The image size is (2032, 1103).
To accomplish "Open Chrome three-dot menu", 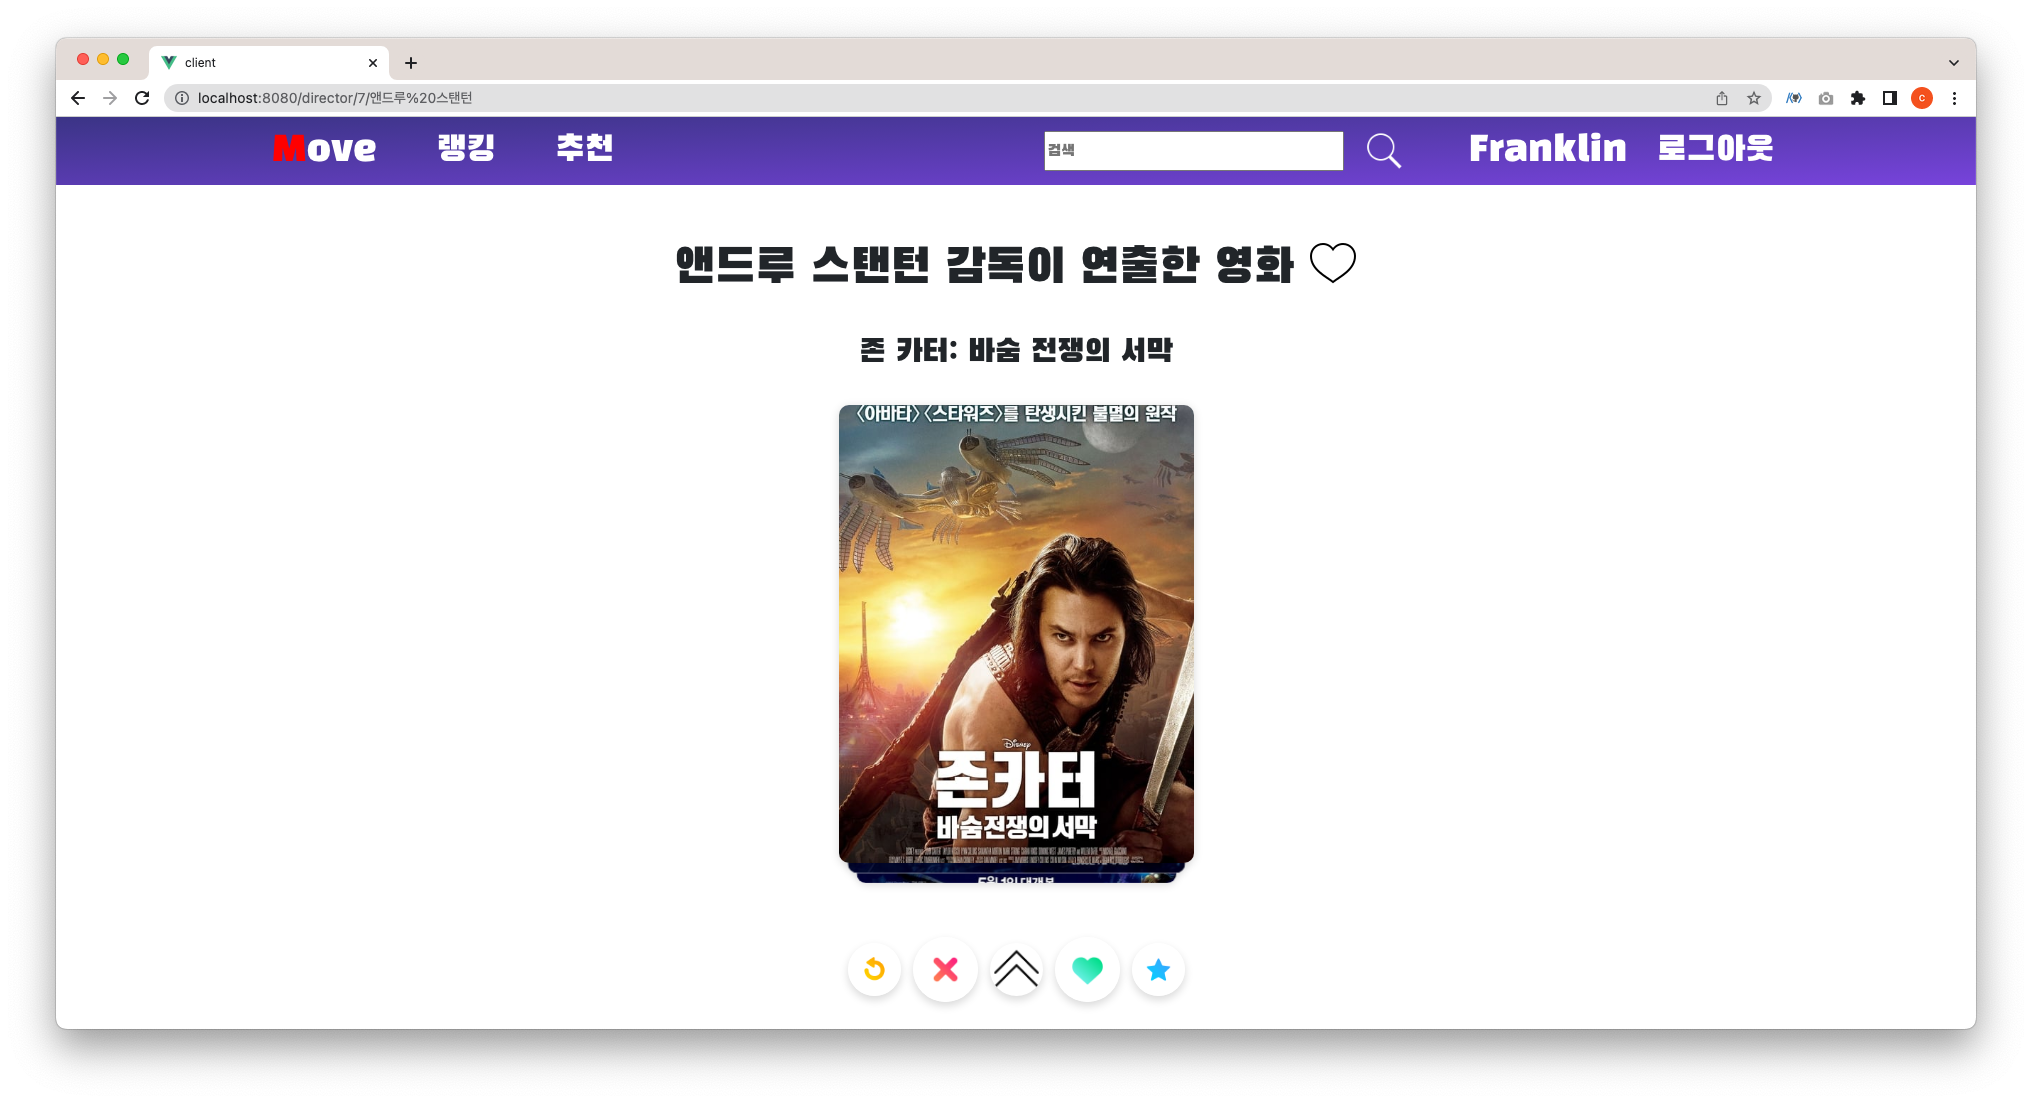I will coord(1954,98).
